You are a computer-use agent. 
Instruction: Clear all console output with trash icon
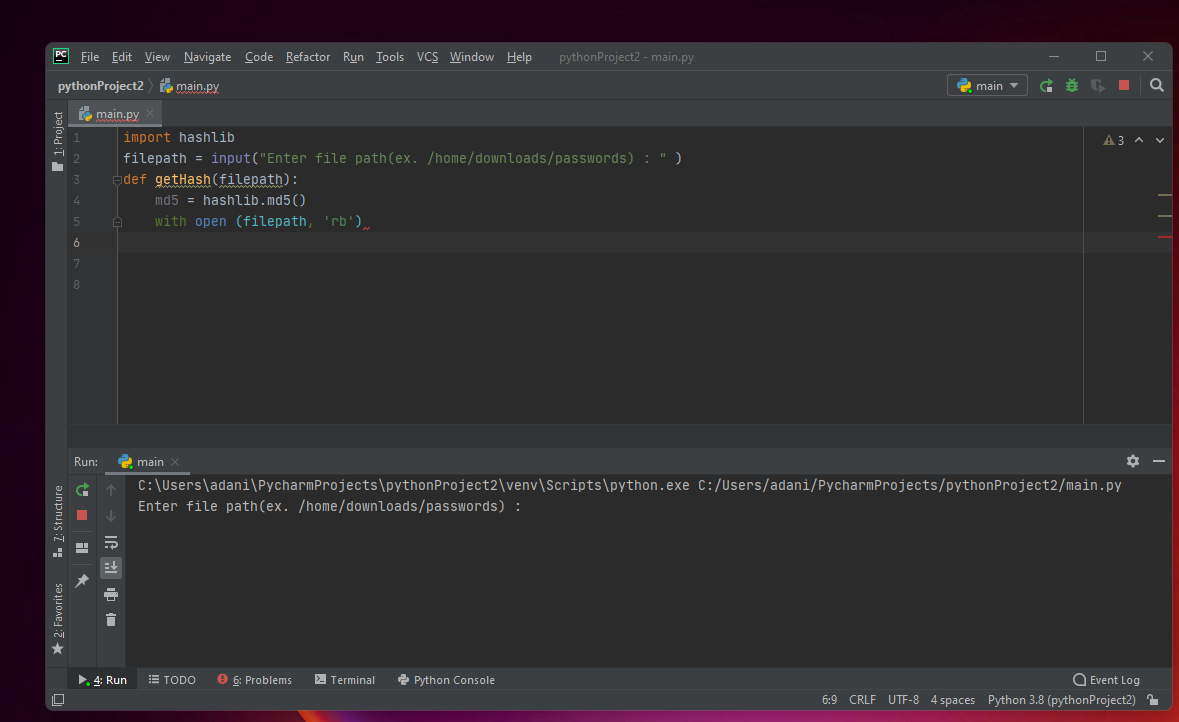(111, 620)
